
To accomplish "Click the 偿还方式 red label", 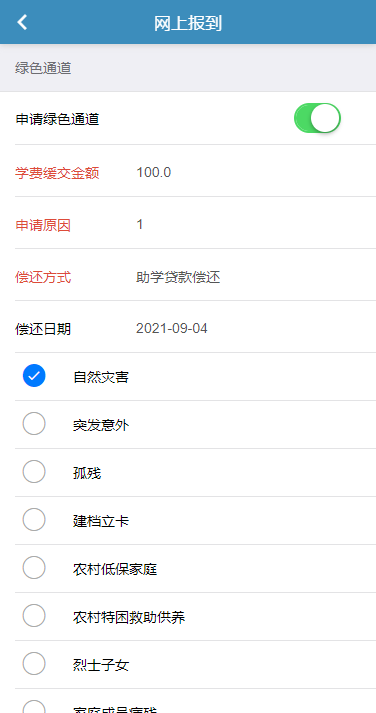I will pyautogui.click(x=43, y=277).
